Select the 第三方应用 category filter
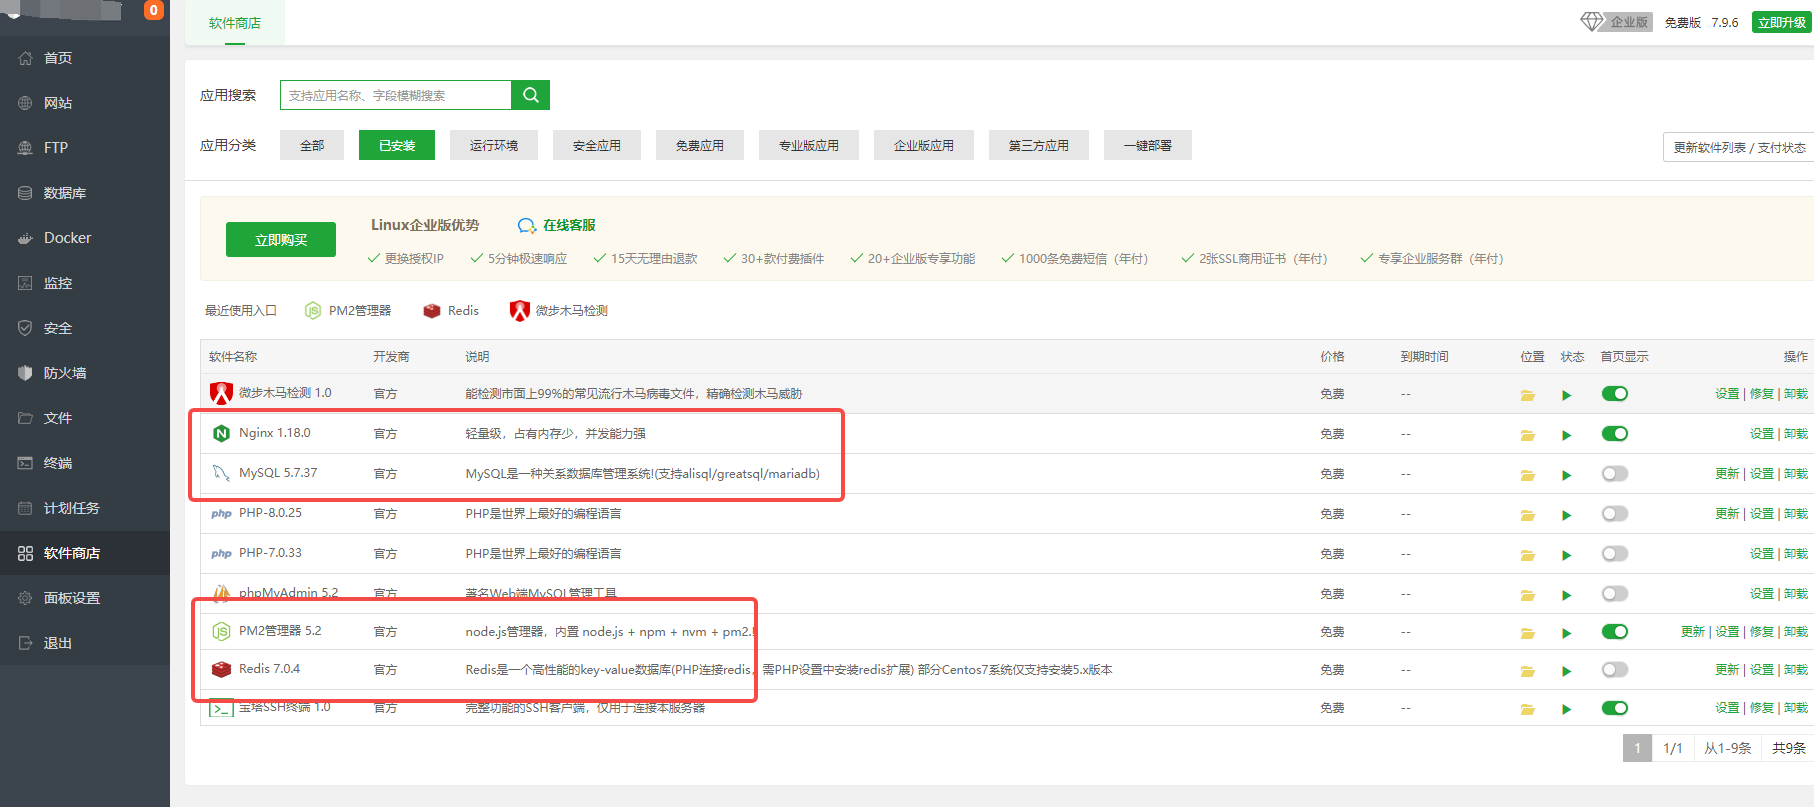The height and width of the screenshot is (807, 1814). (x=1039, y=145)
